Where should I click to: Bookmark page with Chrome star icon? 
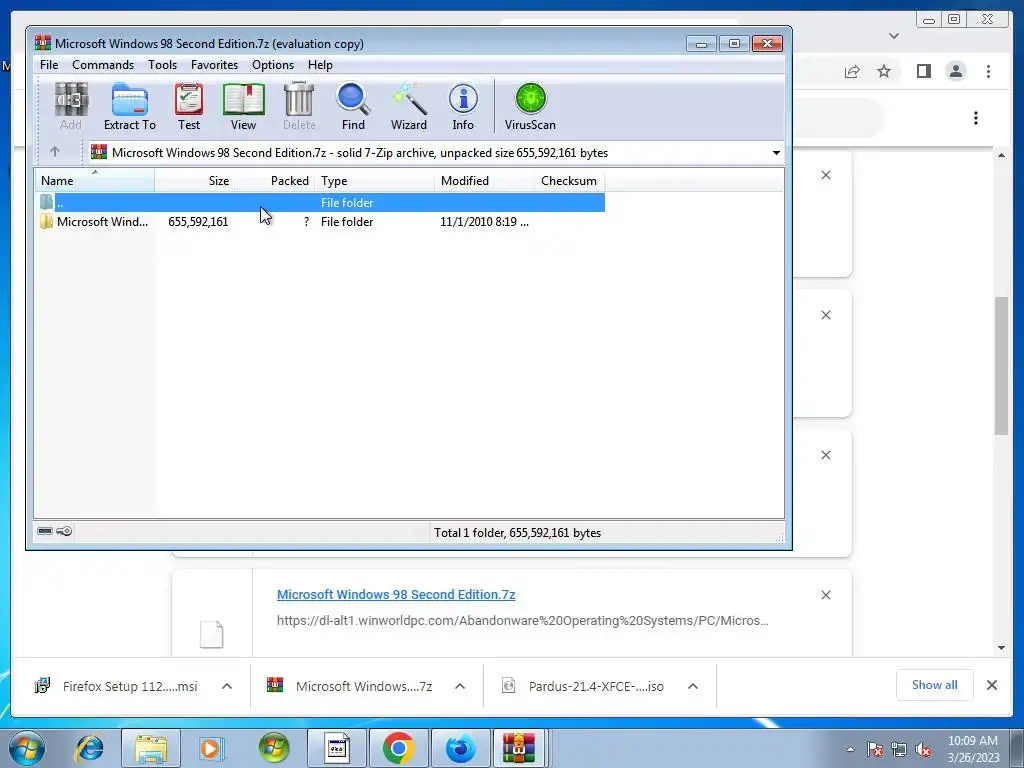point(884,71)
